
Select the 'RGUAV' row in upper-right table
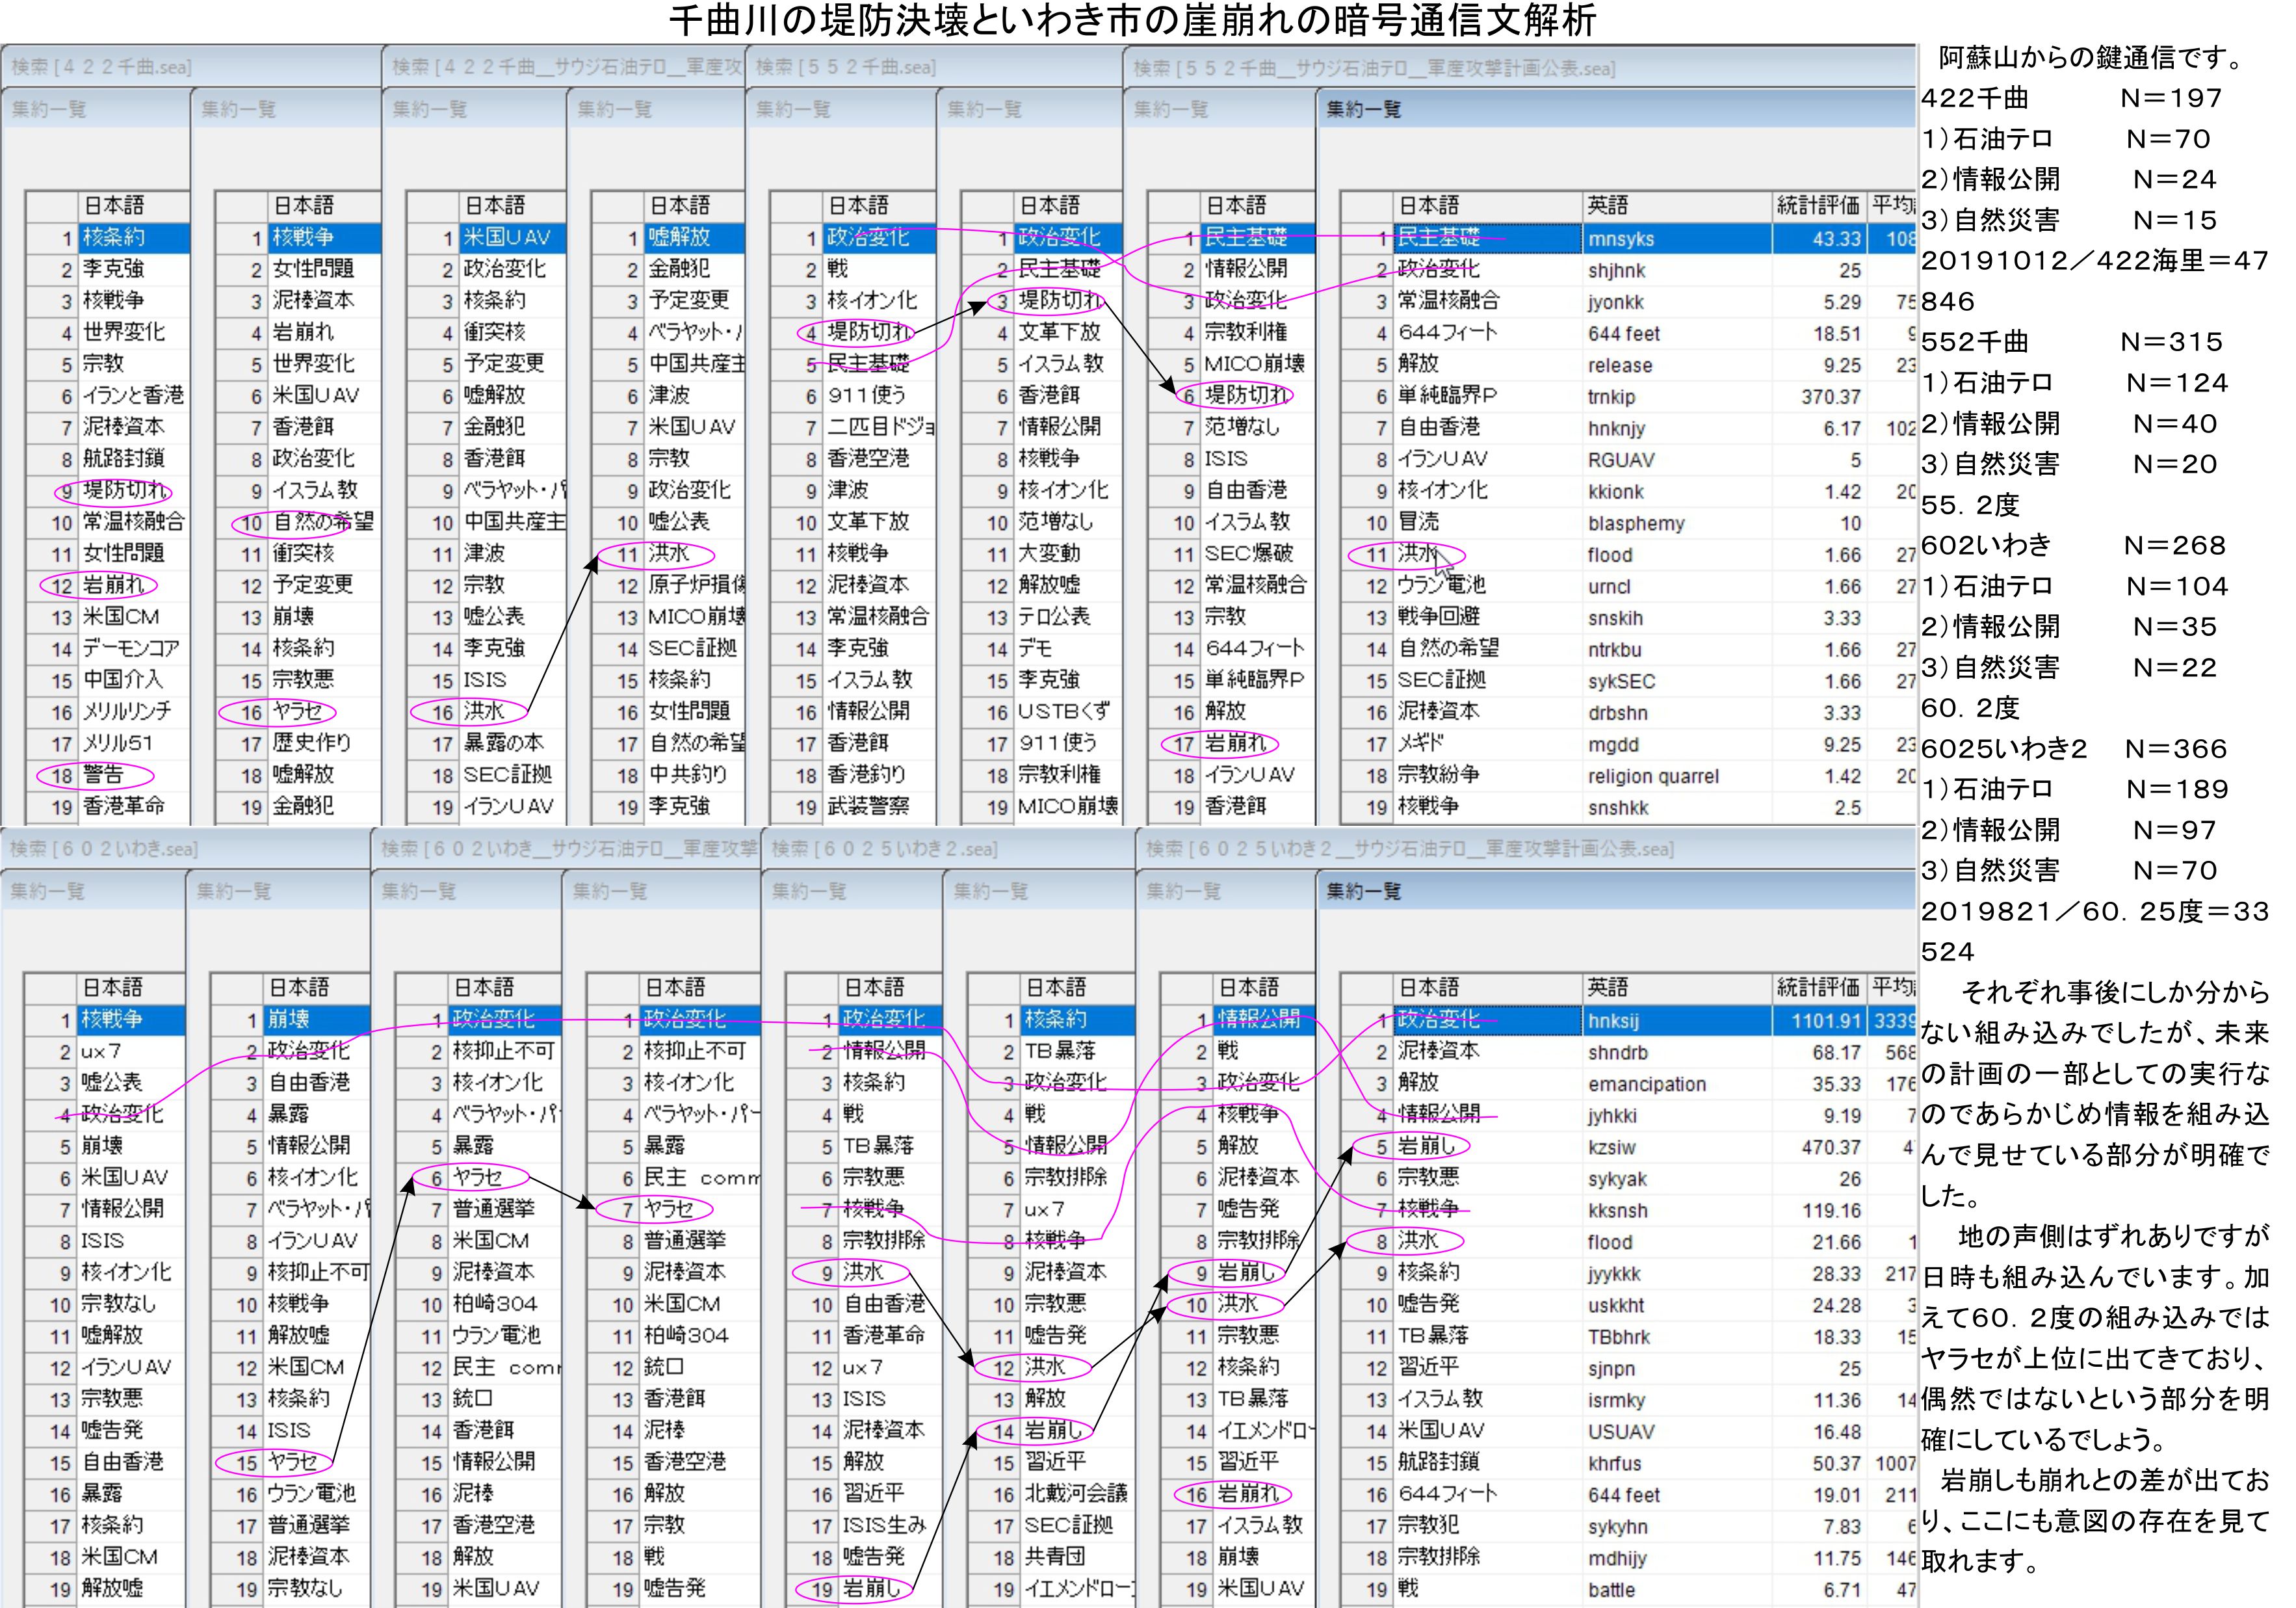coord(1620,460)
